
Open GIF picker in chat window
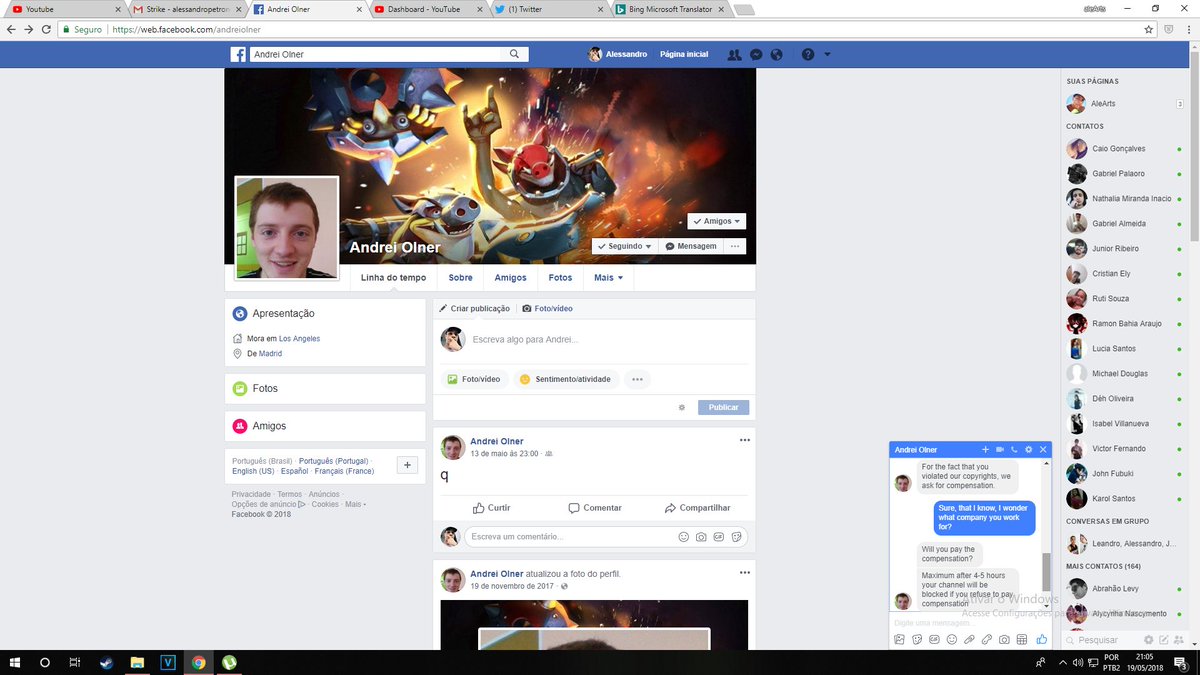point(934,639)
